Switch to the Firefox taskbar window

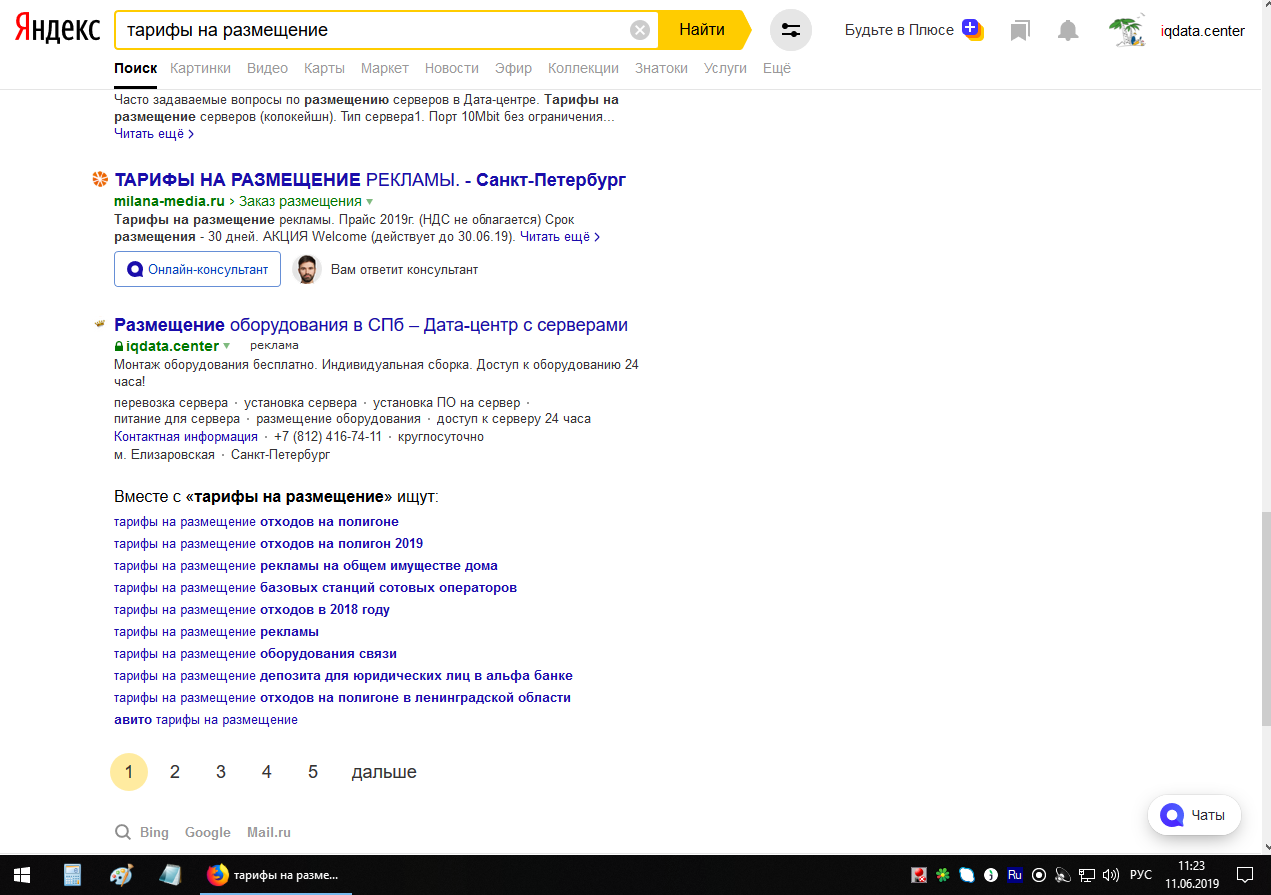coord(275,875)
